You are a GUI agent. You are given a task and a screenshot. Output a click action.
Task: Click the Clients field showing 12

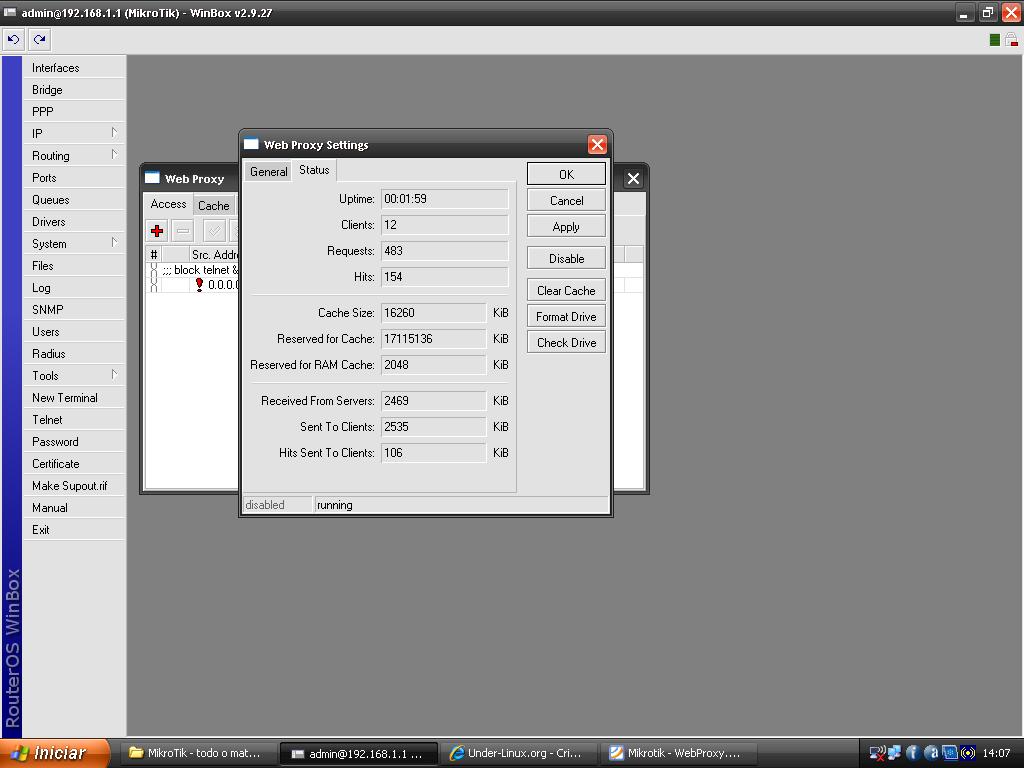click(x=444, y=225)
